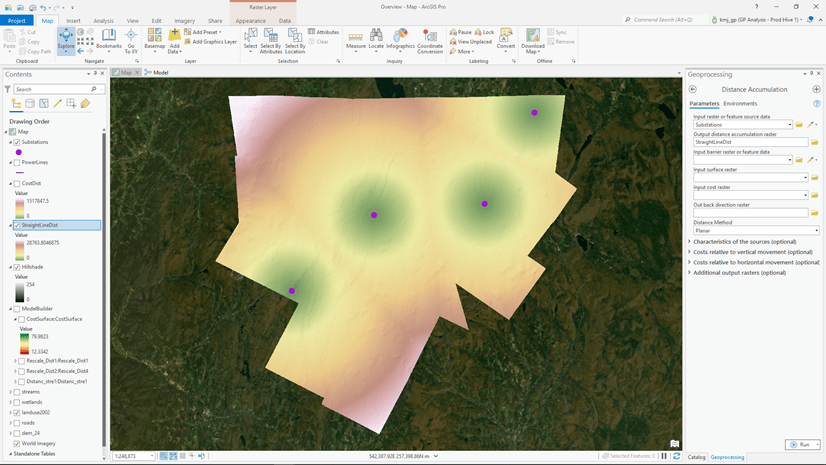
Task: Open the Coordinate Conversion tool
Action: (x=430, y=41)
